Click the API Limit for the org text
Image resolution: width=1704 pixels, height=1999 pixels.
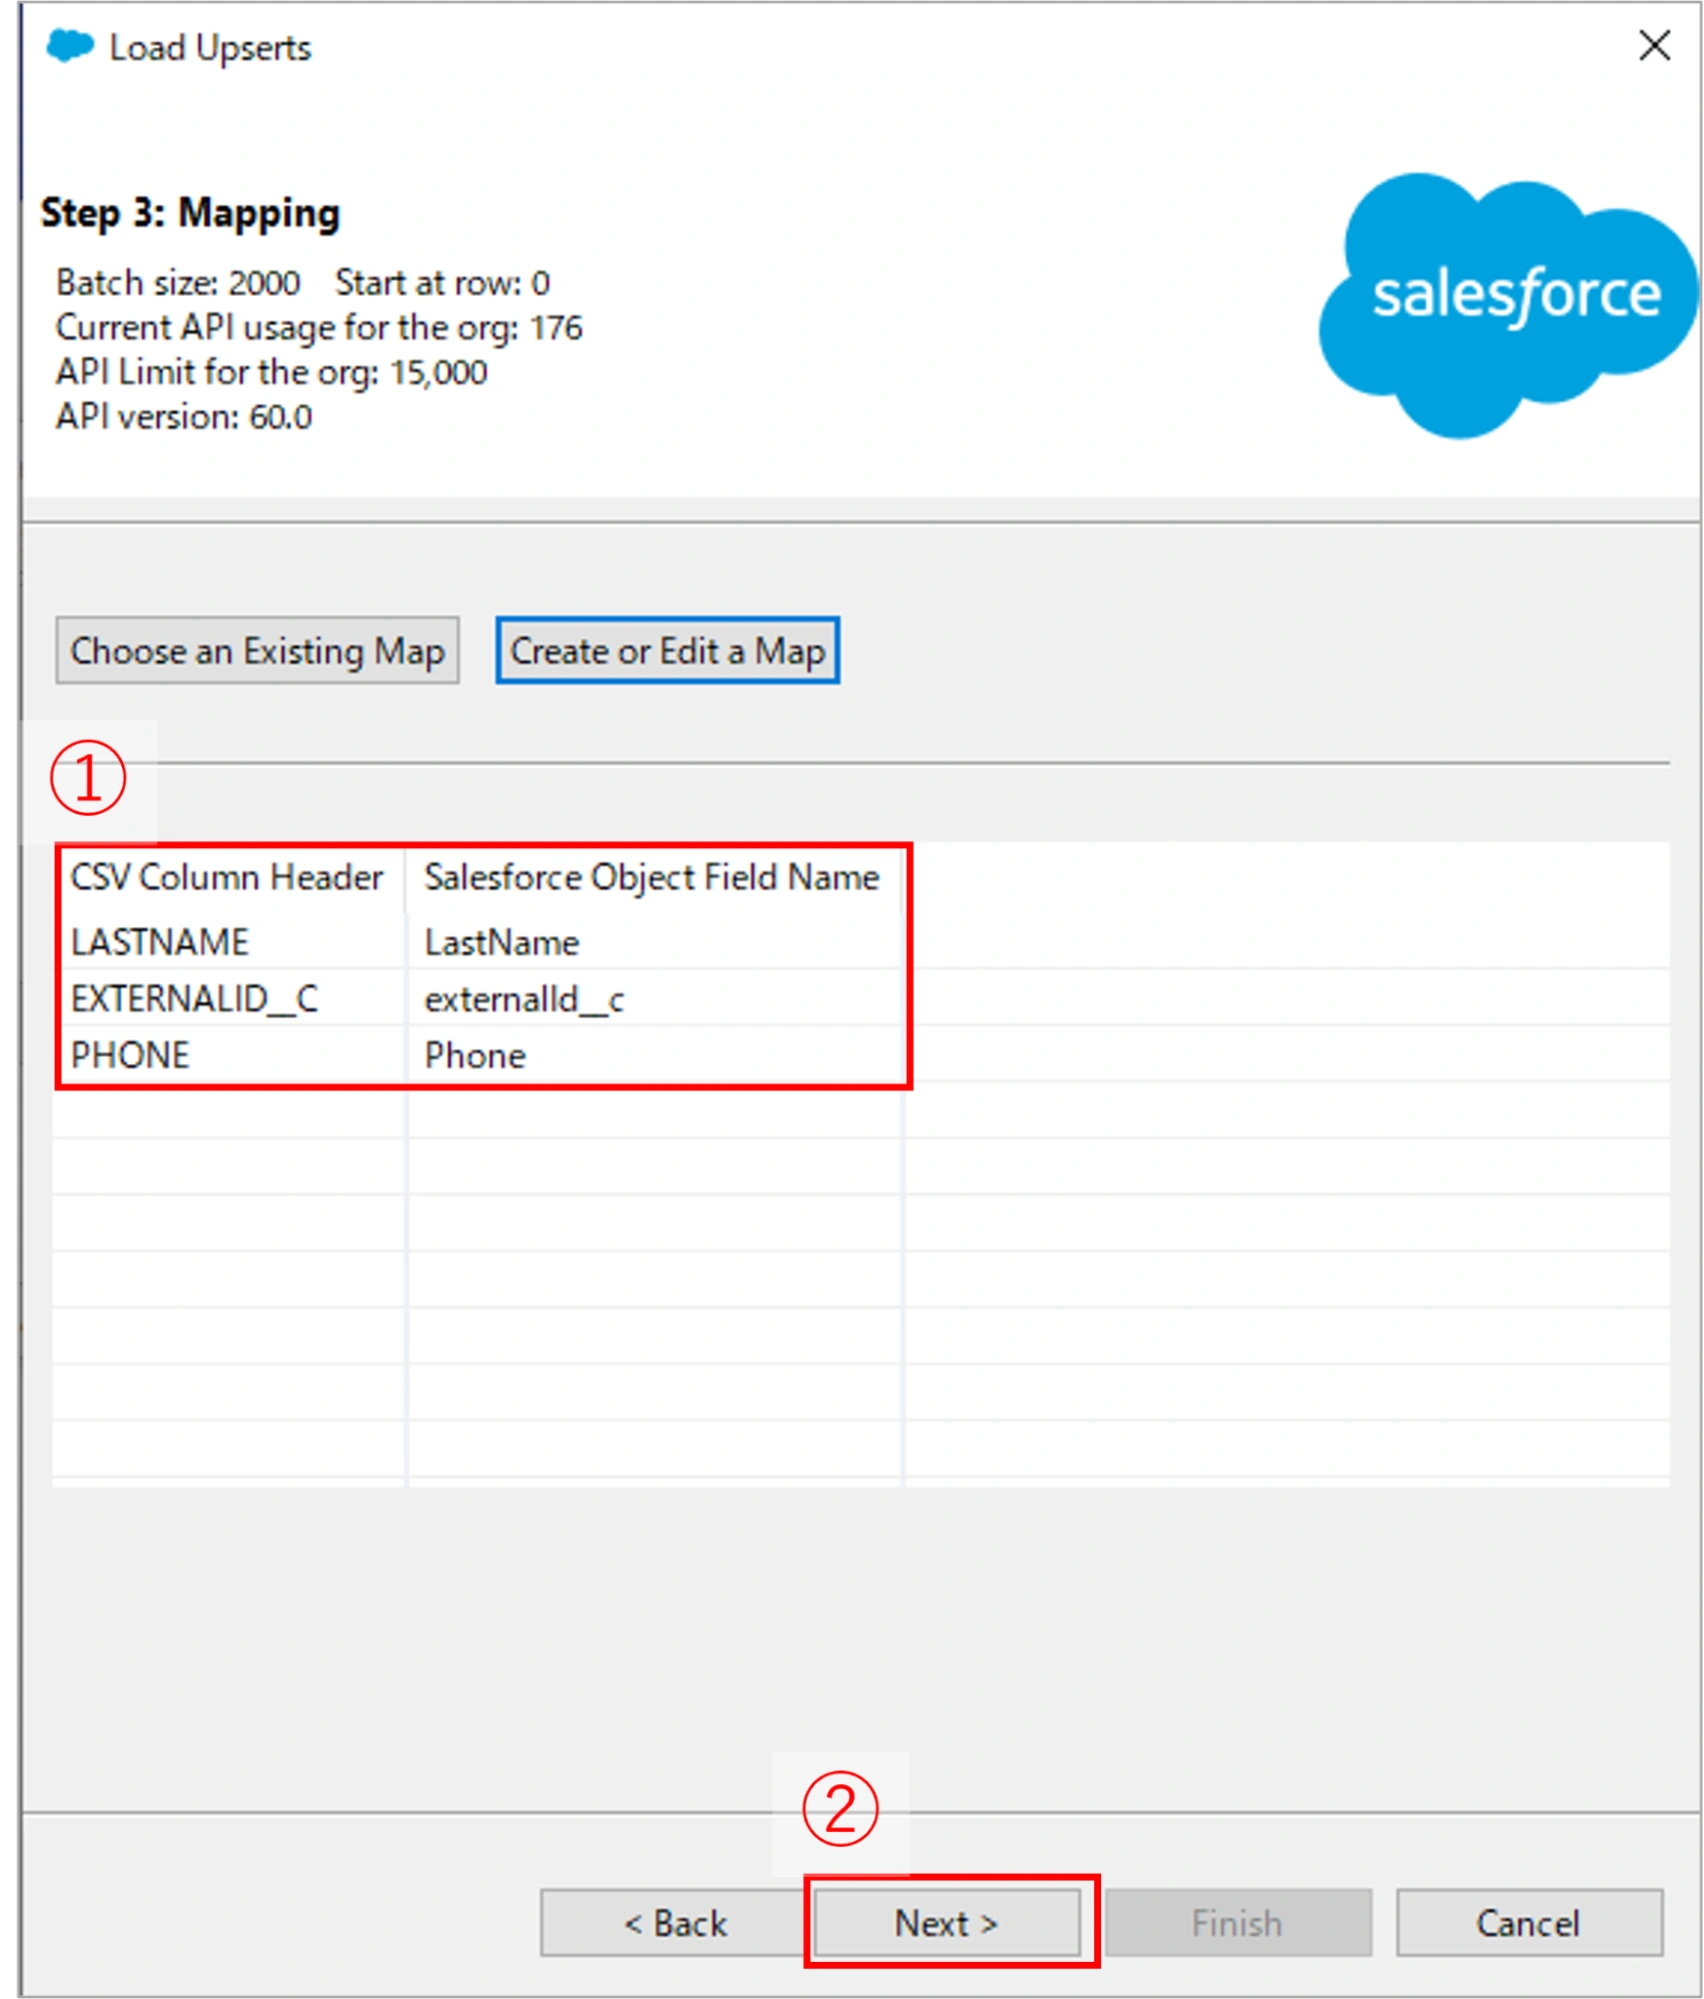pyautogui.click(x=272, y=372)
